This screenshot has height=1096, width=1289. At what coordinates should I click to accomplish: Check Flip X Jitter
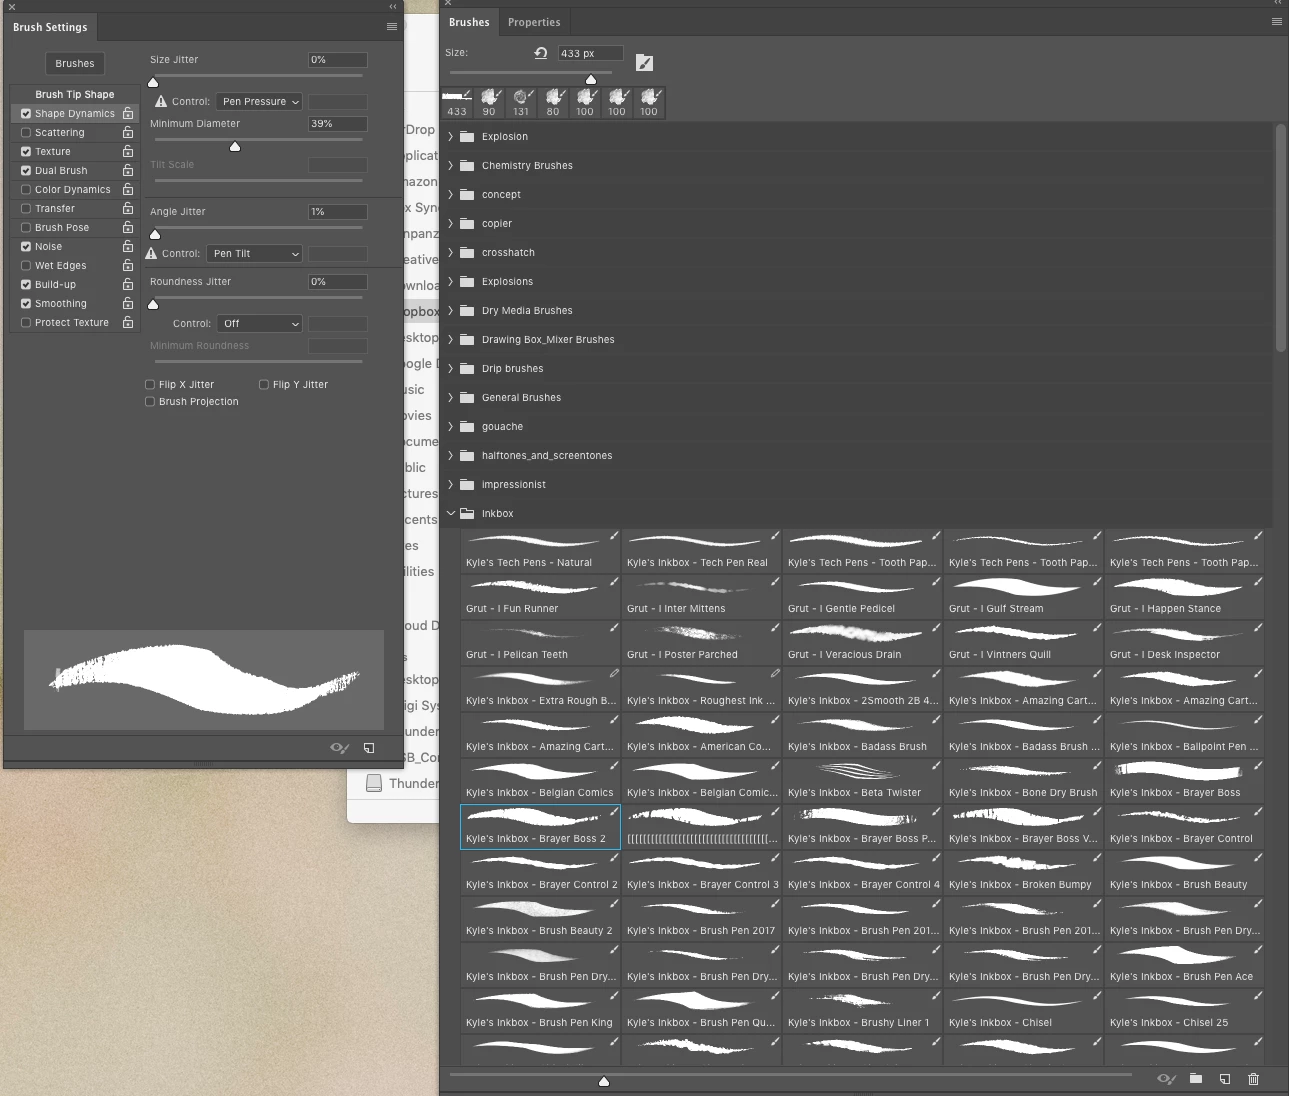click(150, 384)
